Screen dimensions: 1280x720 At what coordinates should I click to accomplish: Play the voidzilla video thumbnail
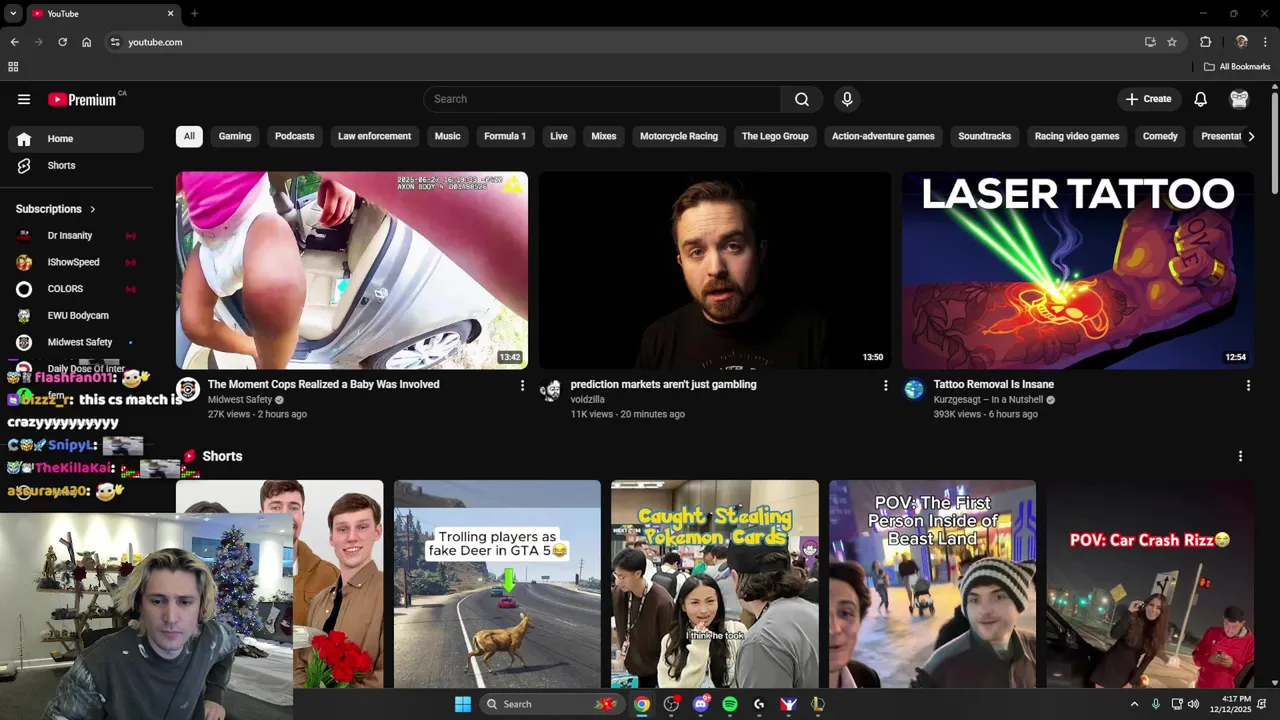point(715,270)
